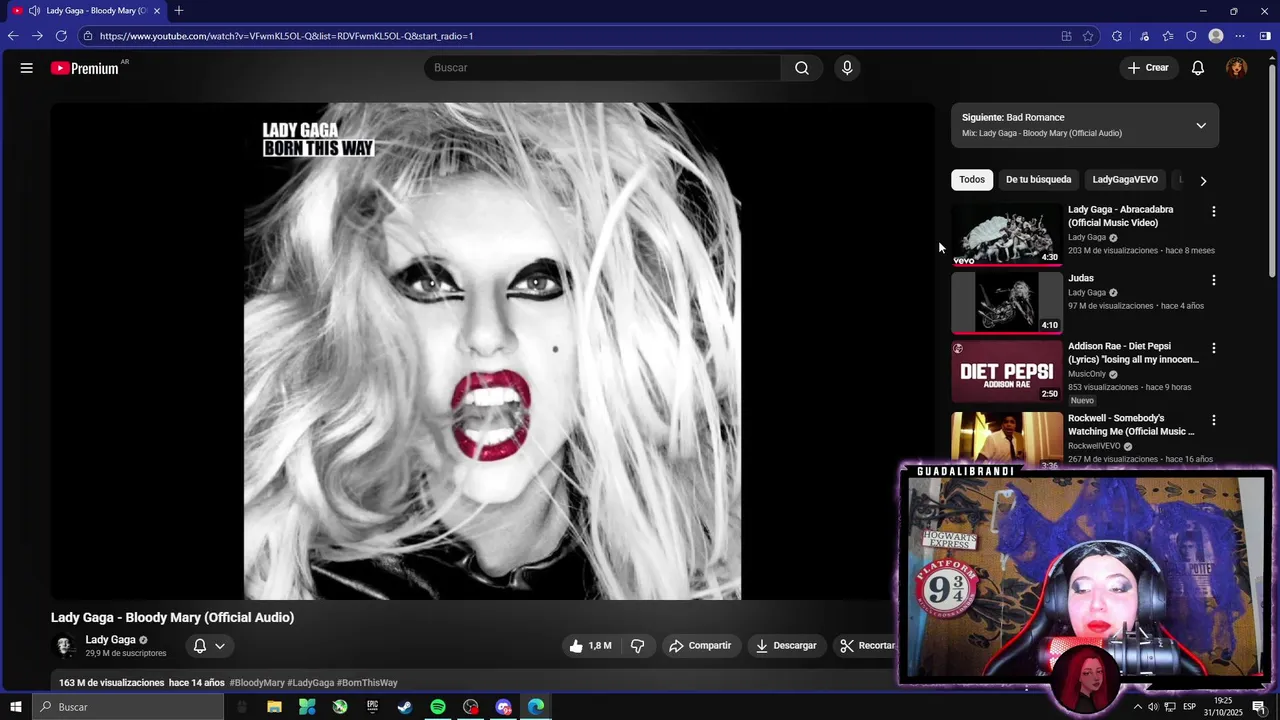Image resolution: width=1280 pixels, height=720 pixels.
Task: Download the video with Descargar
Action: [786, 646]
